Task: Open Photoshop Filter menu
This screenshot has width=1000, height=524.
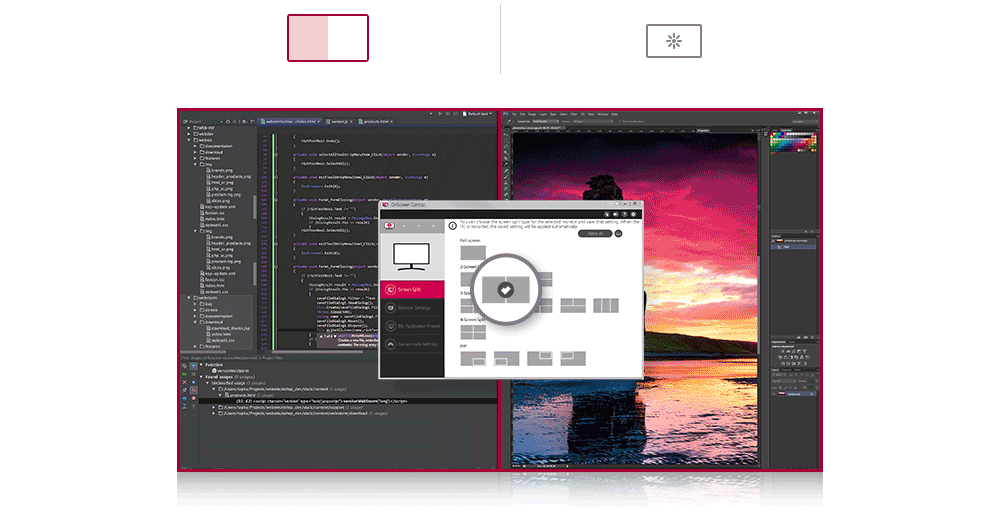Action: coord(574,114)
